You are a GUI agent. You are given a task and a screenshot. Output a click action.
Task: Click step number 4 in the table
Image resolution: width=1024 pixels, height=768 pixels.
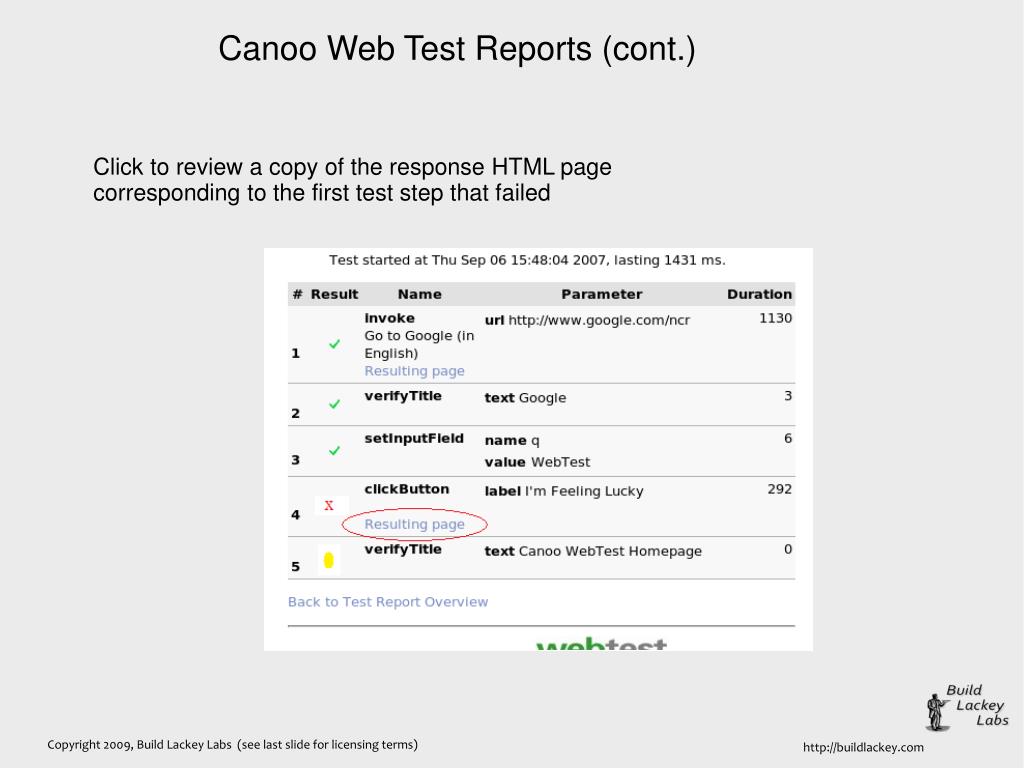tap(295, 515)
